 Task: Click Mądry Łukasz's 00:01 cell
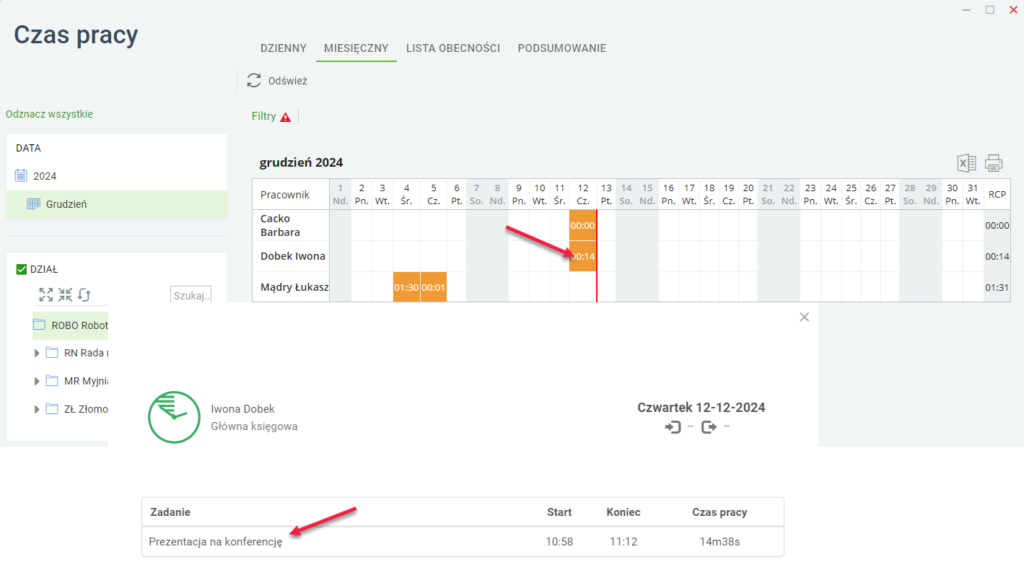click(x=433, y=287)
